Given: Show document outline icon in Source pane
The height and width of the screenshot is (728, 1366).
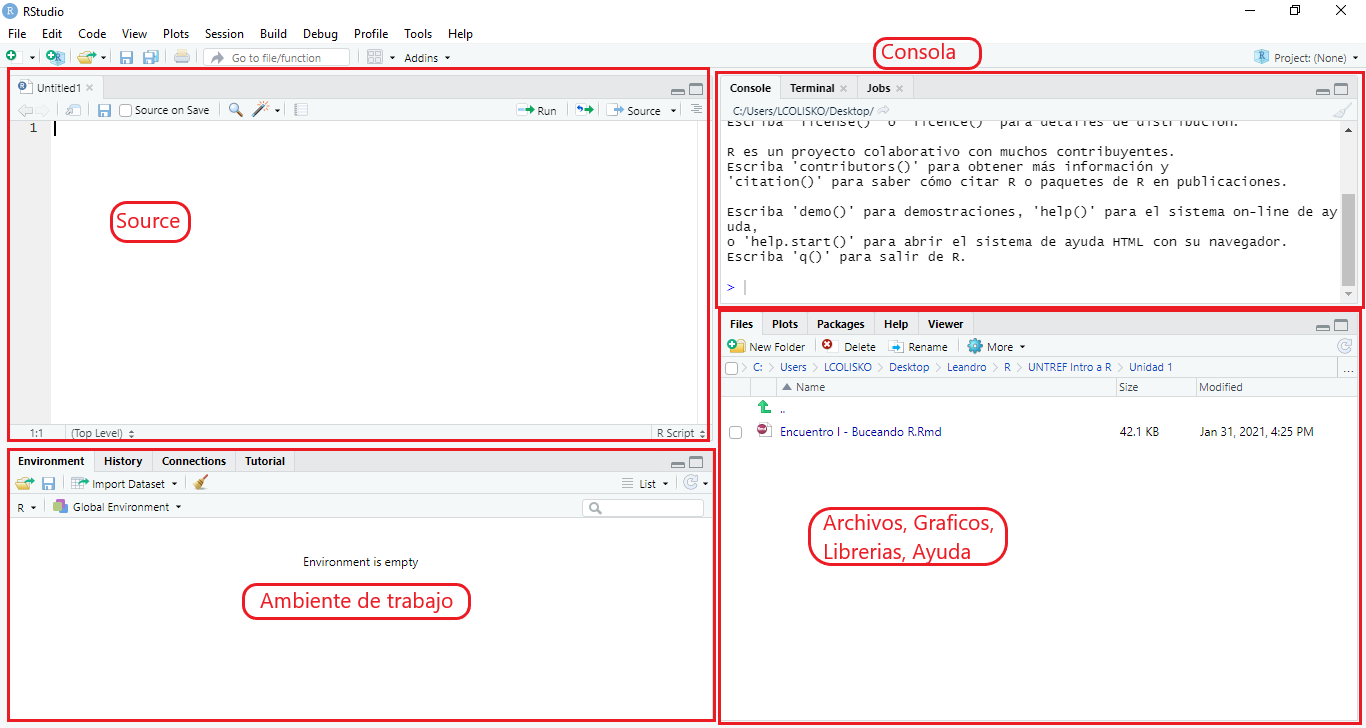Looking at the screenshot, I should (x=697, y=109).
